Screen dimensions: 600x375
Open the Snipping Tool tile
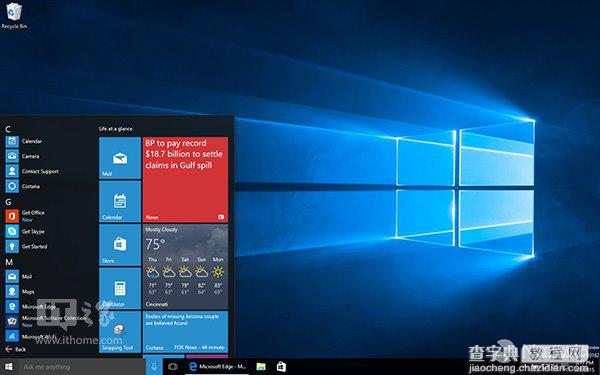tap(120, 332)
